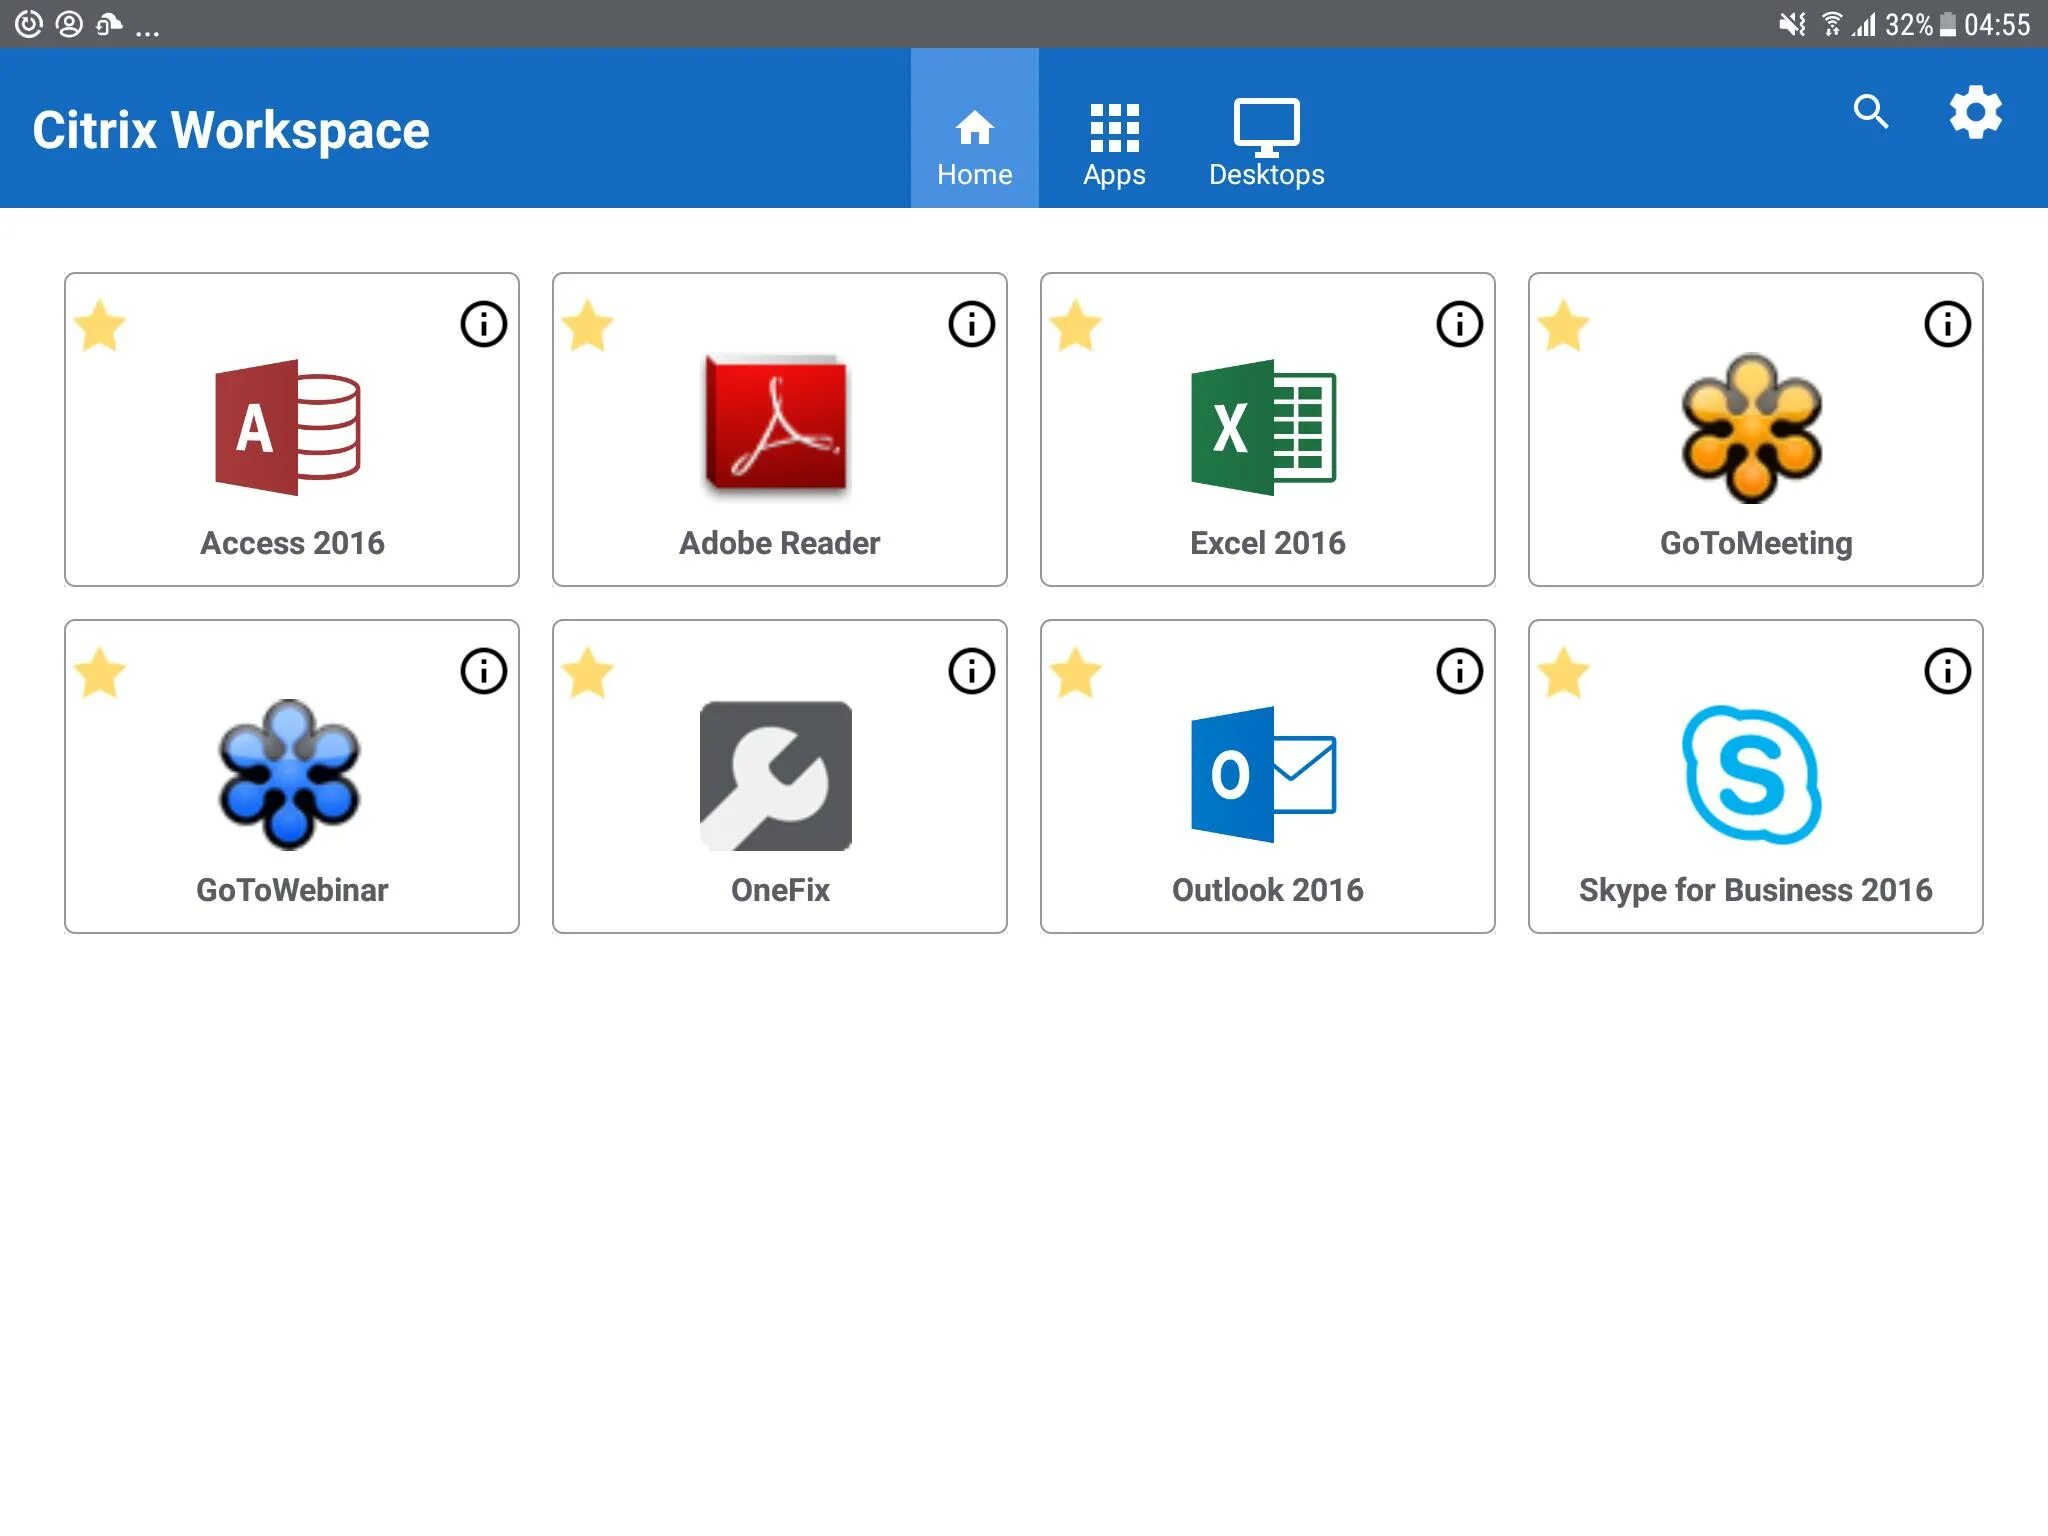Screen dimensions: 2048x1536
Task: Show info for GoToWebinar
Action: pos(484,671)
